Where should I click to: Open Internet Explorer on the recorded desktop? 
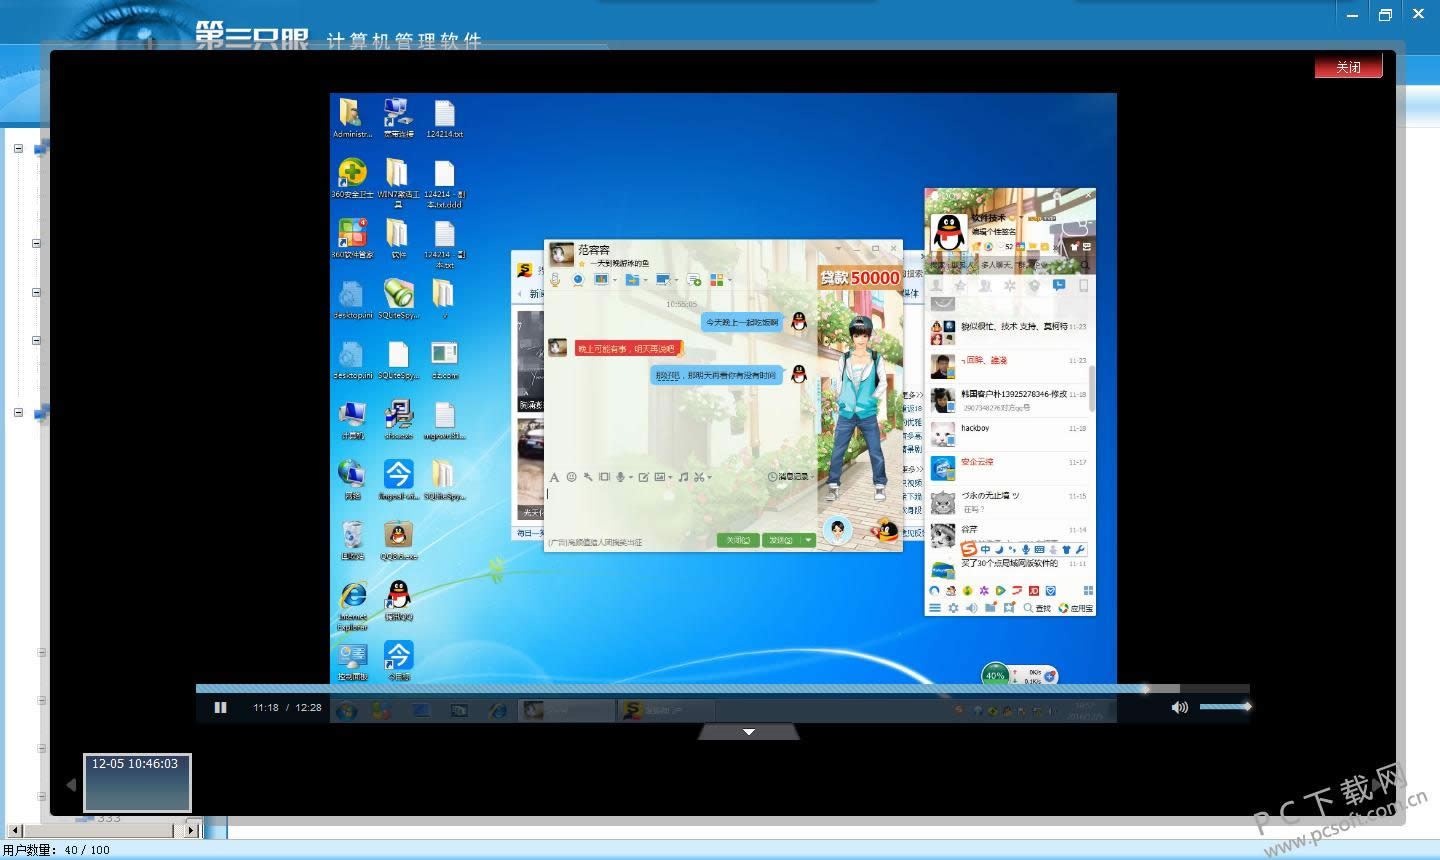click(352, 606)
